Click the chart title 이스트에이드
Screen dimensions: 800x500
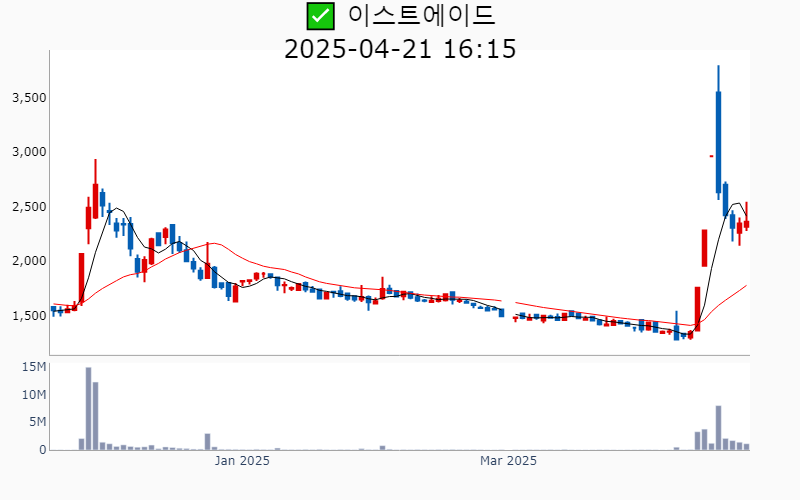[x=421, y=15]
